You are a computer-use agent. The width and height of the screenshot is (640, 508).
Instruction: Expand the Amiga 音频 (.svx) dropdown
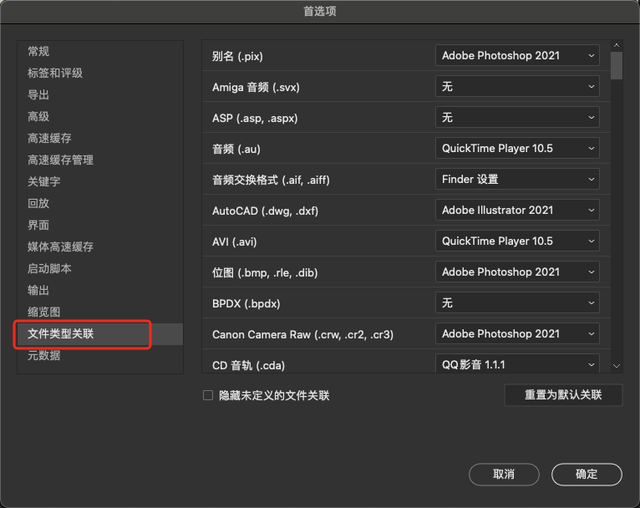click(517, 87)
